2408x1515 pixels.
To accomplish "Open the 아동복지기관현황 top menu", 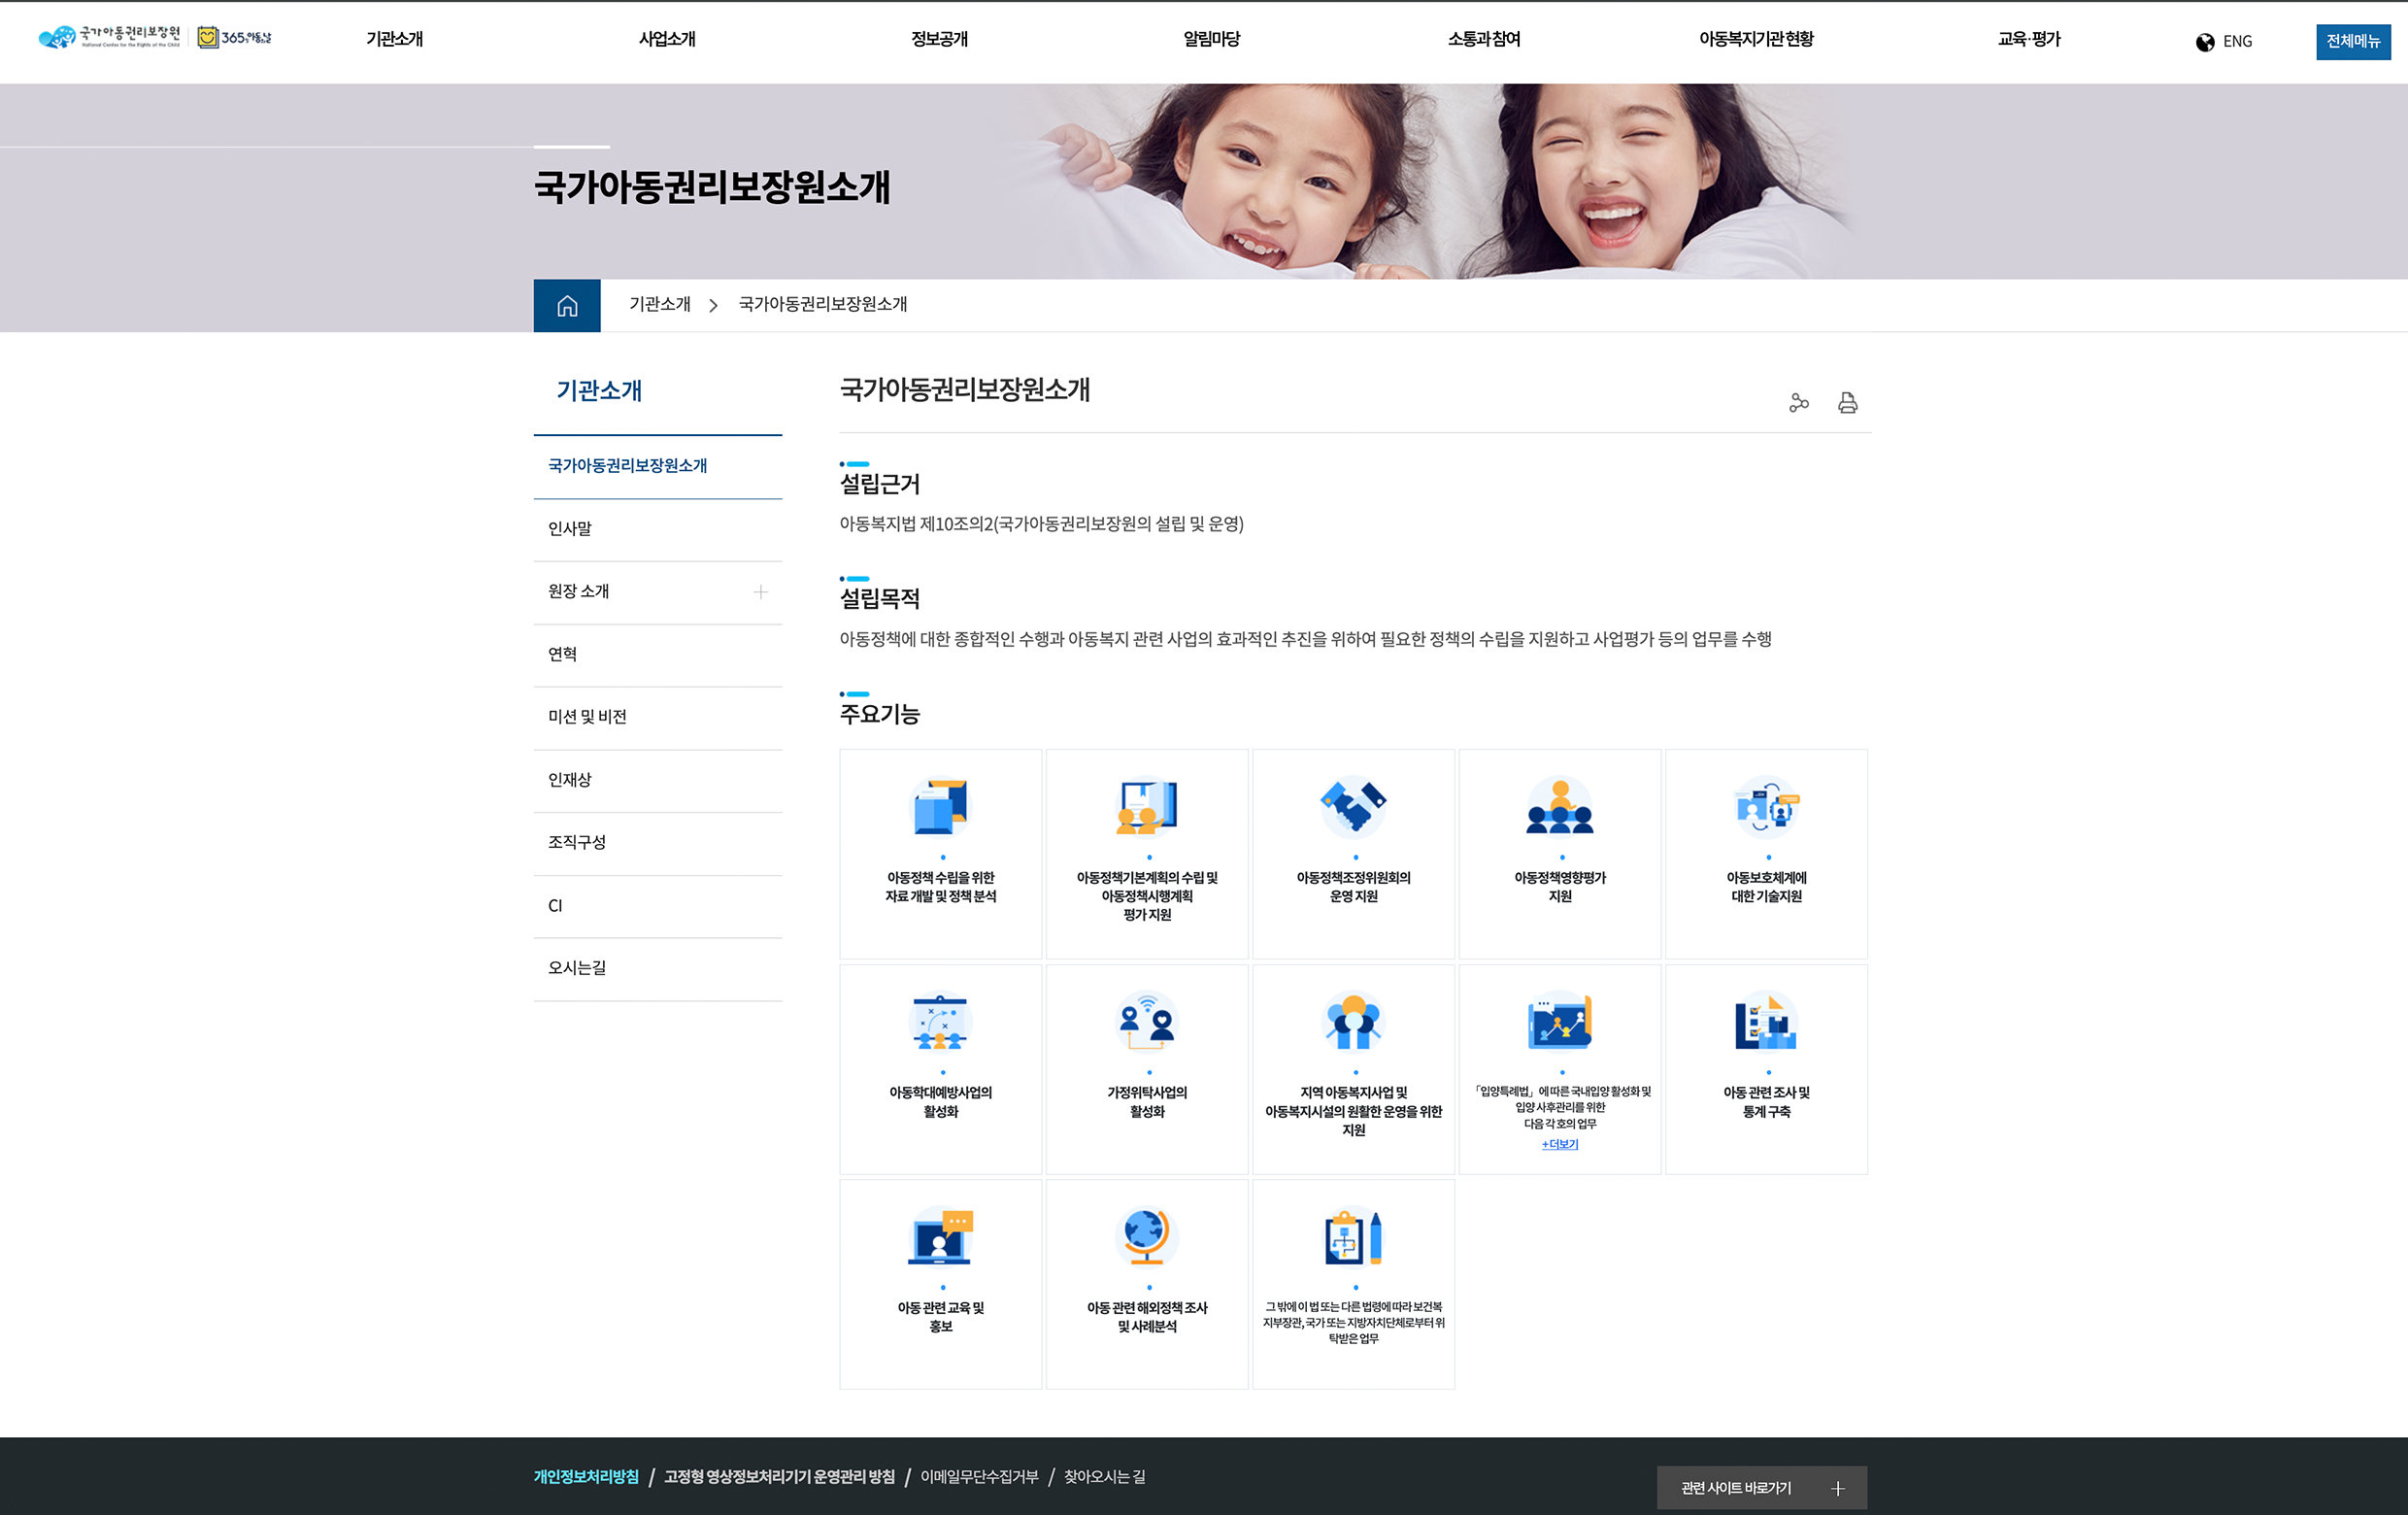I will coord(1756,39).
